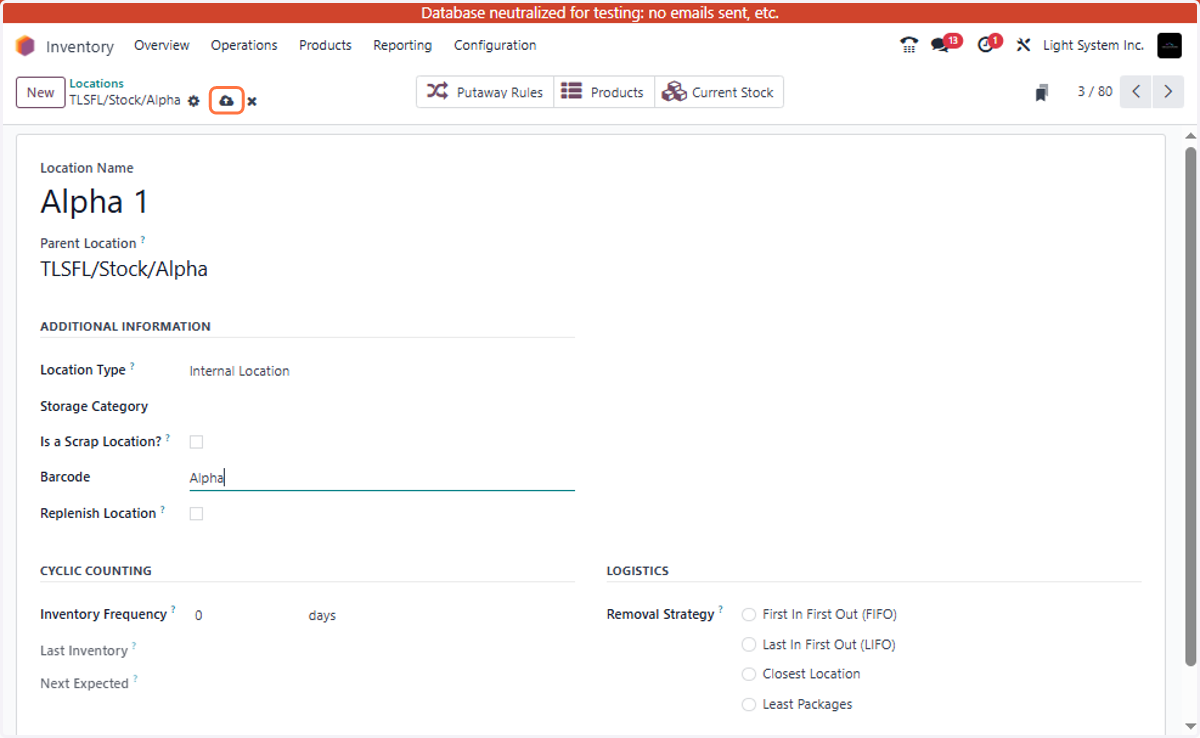Click the Parent Location help question mark

[x=142, y=240]
